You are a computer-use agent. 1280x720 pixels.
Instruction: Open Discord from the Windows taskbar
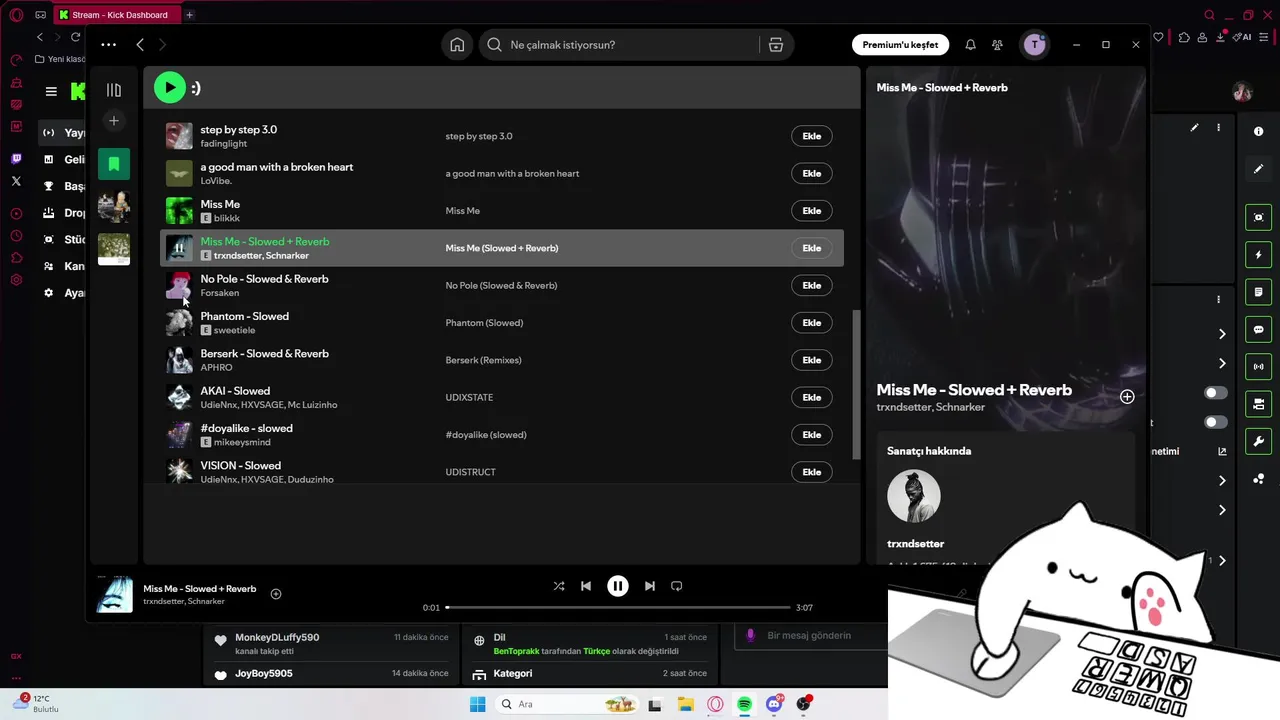click(x=774, y=704)
